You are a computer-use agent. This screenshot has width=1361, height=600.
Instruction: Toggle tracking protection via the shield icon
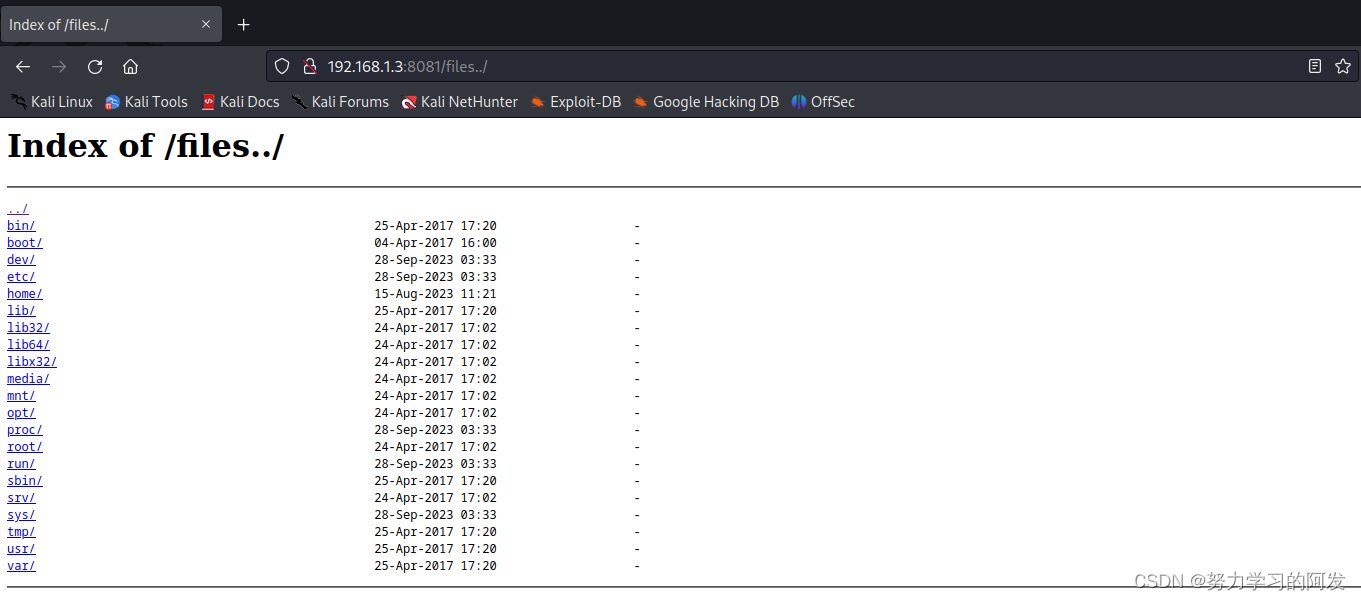tap(281, 66)
